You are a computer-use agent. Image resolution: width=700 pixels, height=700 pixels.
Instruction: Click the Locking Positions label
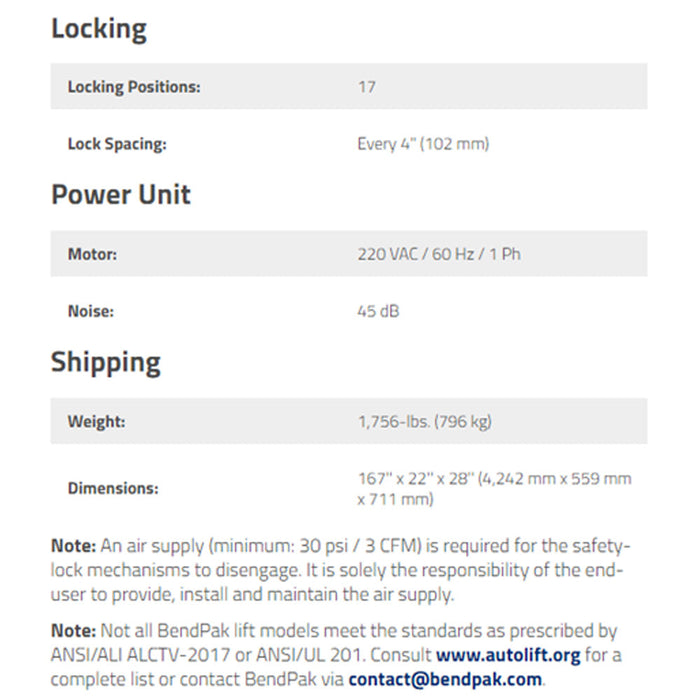134,87
